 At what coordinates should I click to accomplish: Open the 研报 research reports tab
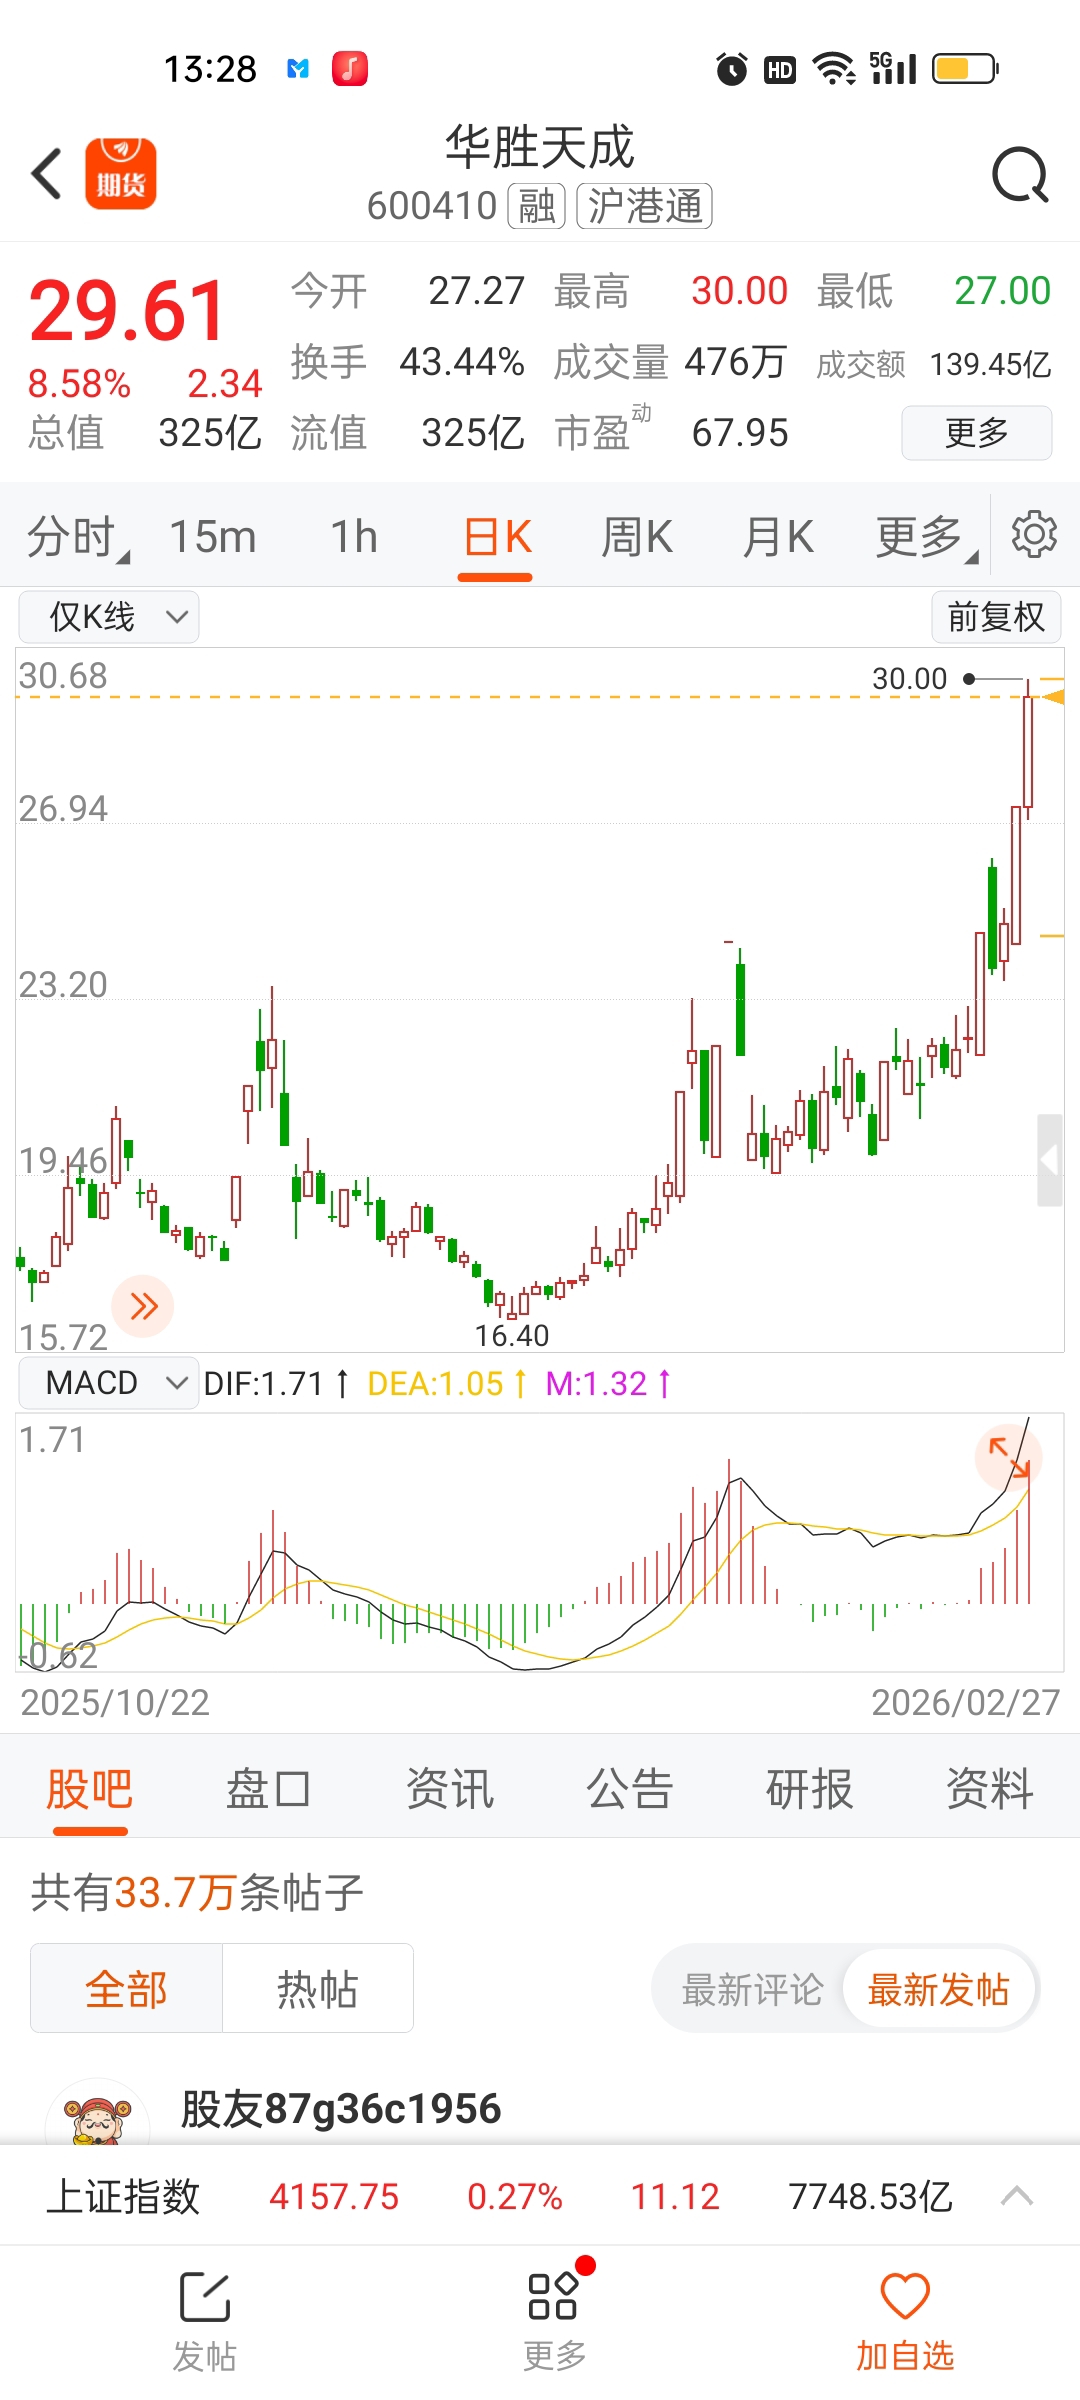810,1789
